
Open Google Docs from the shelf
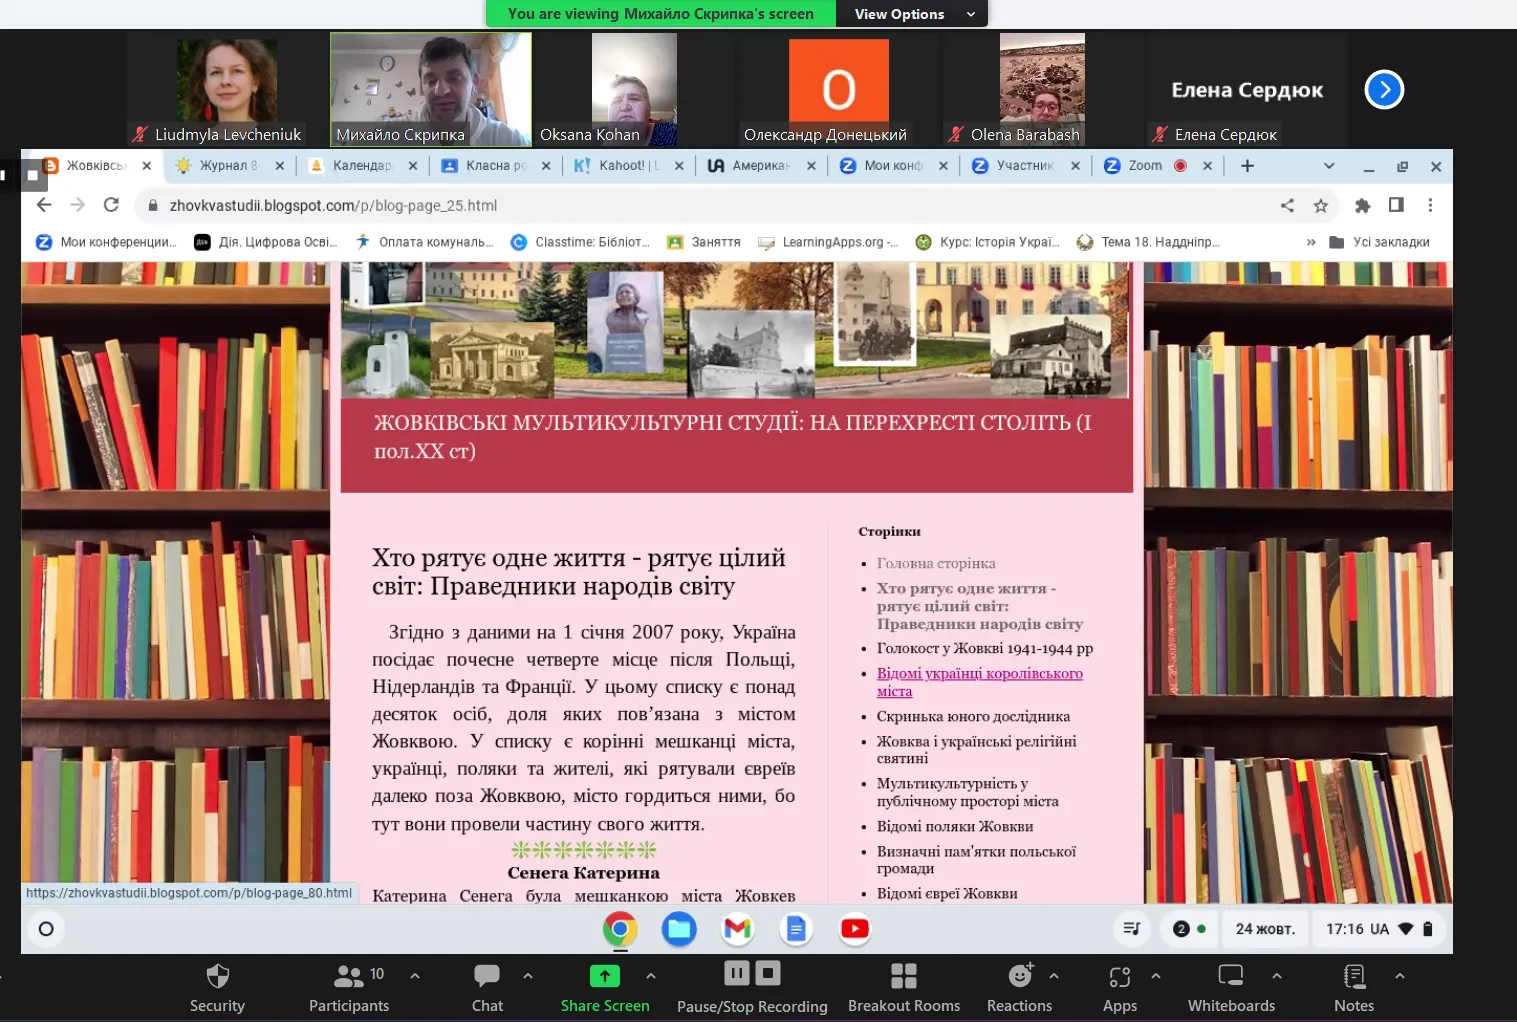[x=796, y=929]
